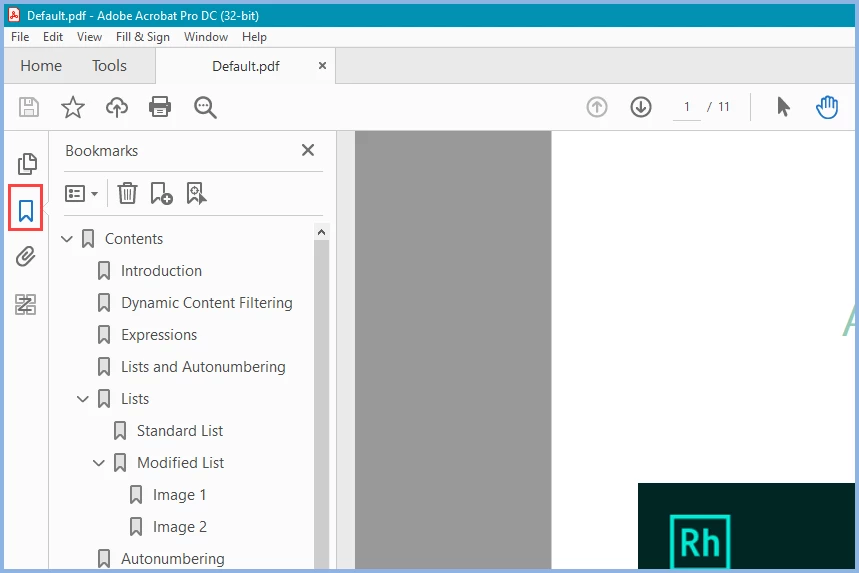Open the bottom sidebar panel icon
Image resolution: width=859 pixels, height=573 pixels.
coord(26,304)
